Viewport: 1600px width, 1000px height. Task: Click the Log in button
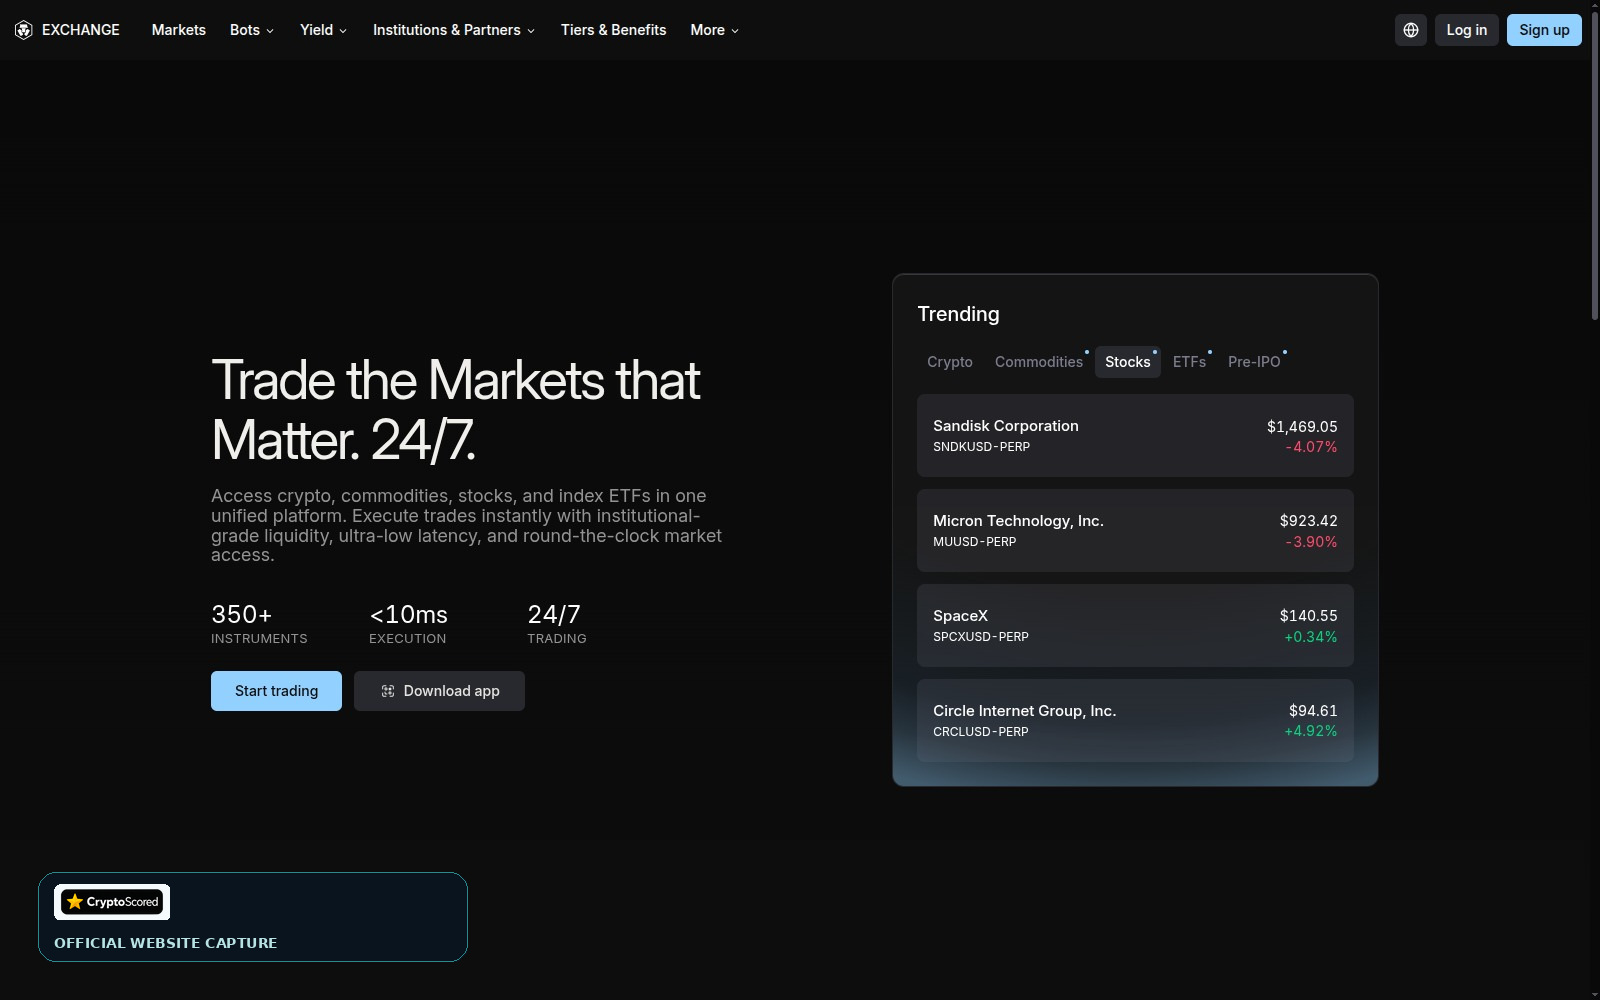(x=1467, y=30)
